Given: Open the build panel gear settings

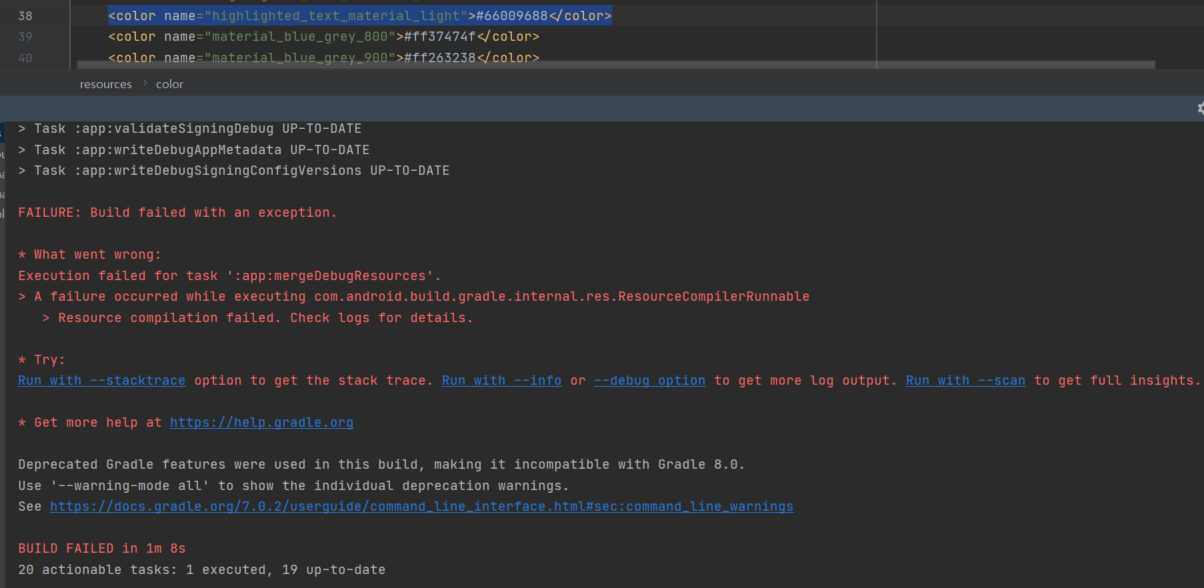Looking at the screenshot, I should [x=1200, y=108].
